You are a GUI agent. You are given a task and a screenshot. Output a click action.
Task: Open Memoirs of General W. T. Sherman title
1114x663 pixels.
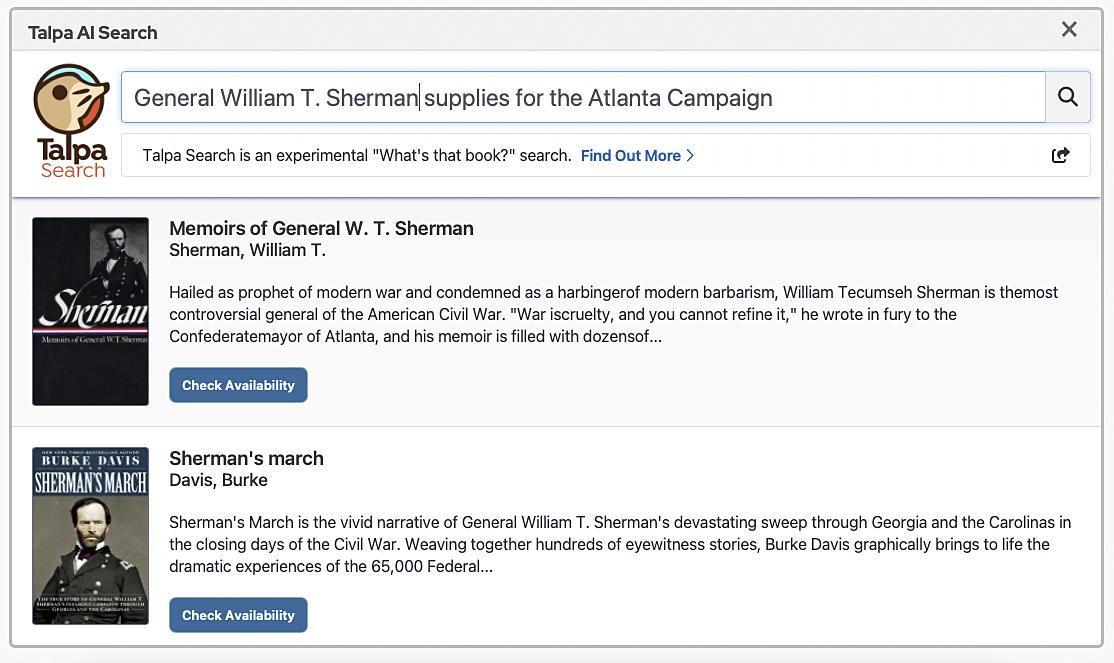[x=321, y=228]
